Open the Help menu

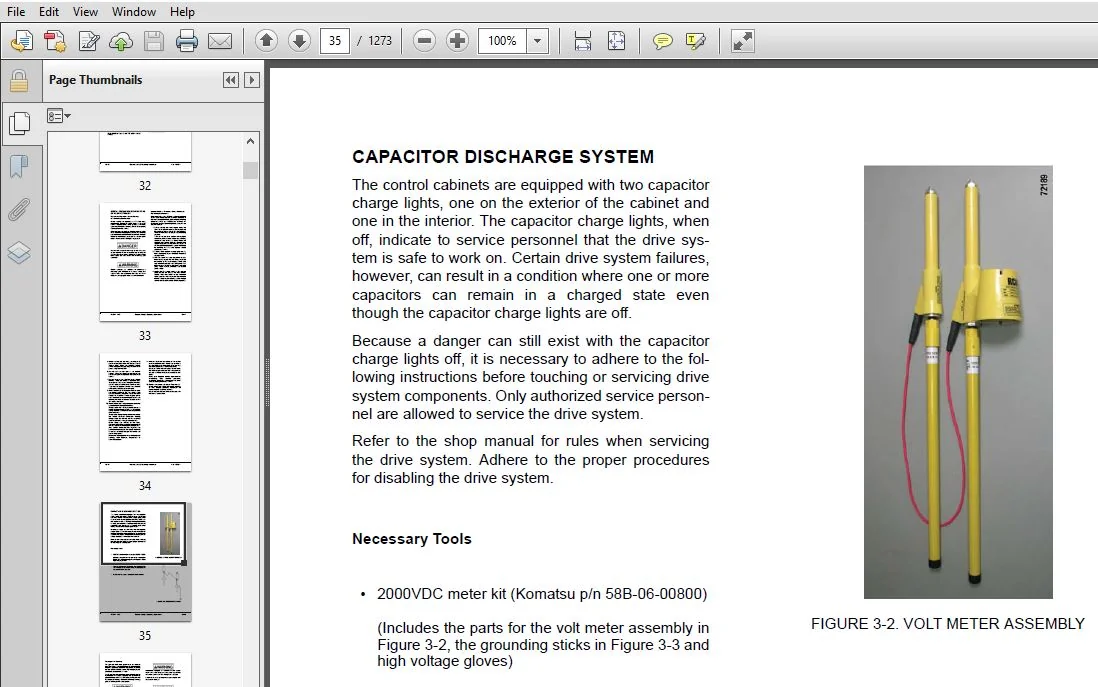tap(182, 11)
